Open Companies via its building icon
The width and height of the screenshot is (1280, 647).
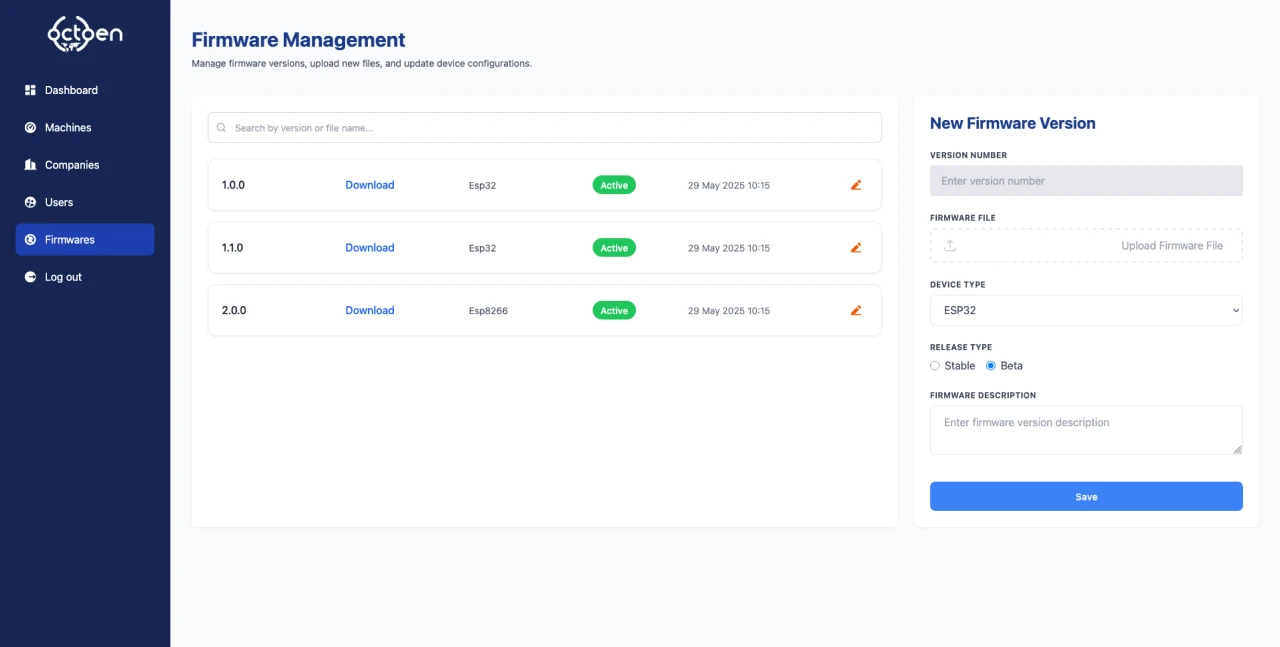29,164
